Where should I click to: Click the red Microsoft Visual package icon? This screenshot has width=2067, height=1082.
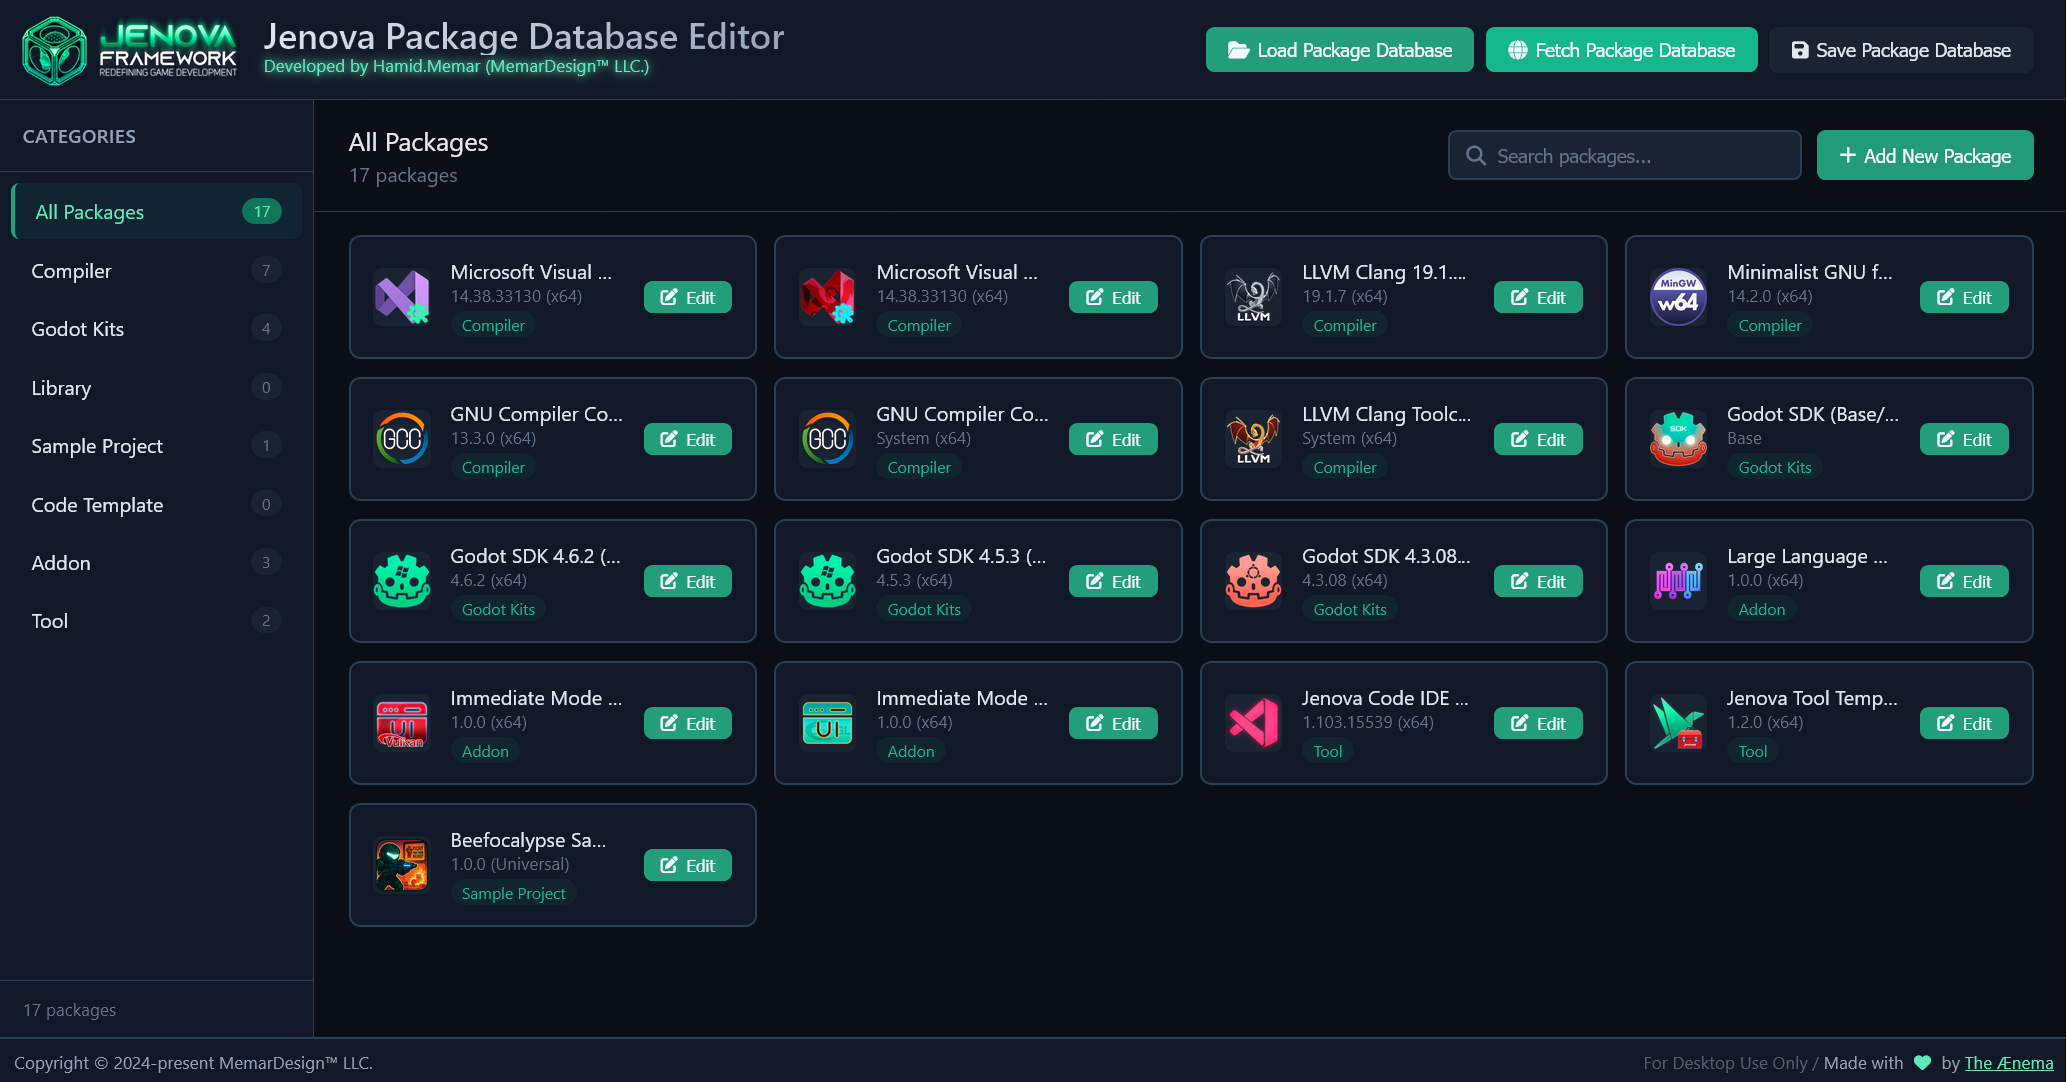pos(828,297)
